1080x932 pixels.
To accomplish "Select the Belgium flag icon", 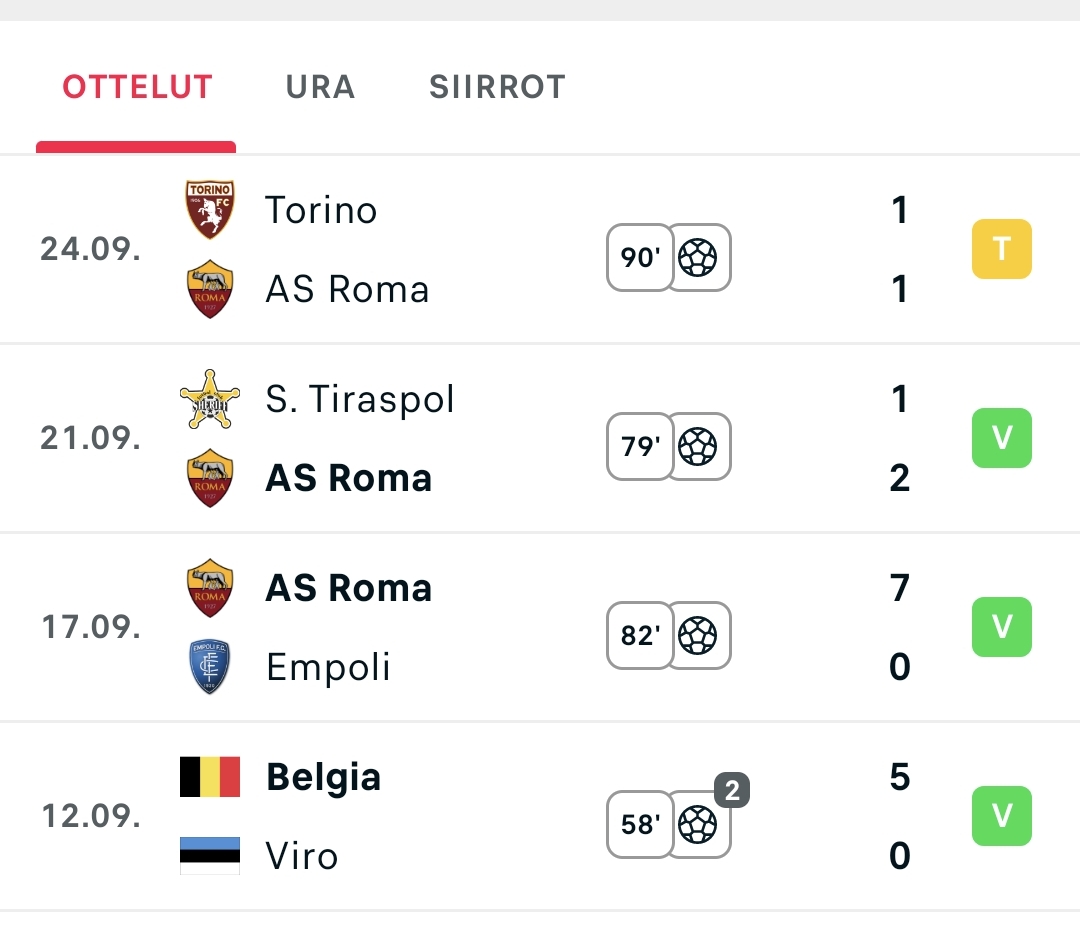I will [210, 776].
